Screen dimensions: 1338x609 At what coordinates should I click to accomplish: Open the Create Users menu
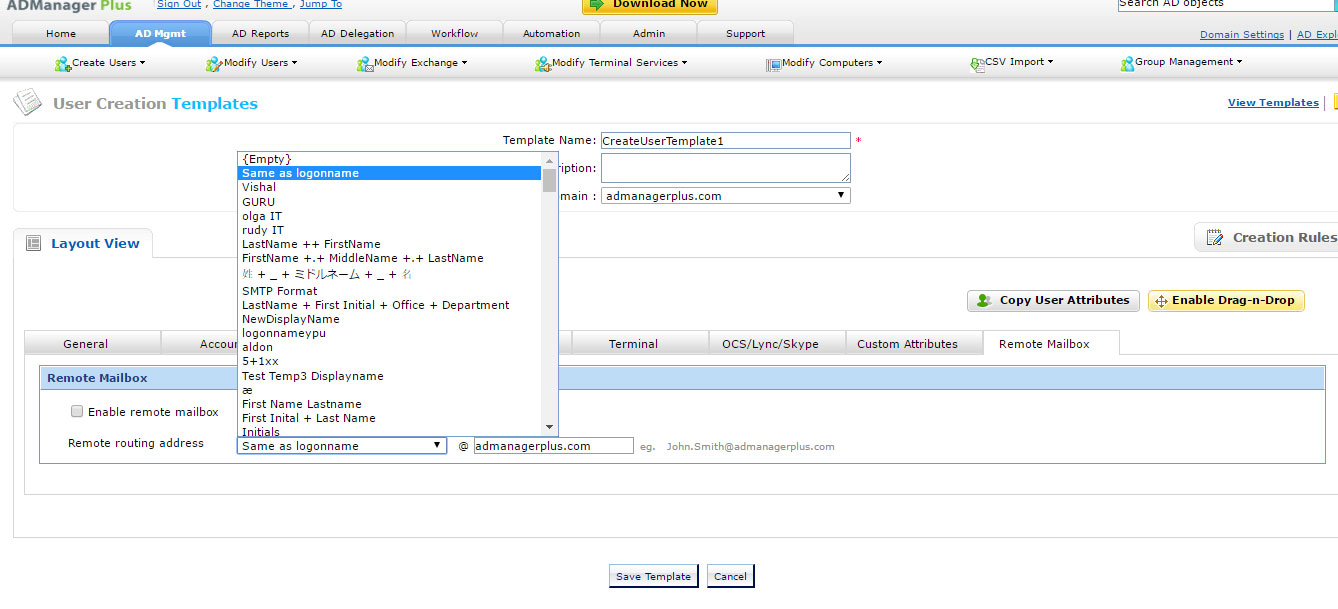pos(108,63)
